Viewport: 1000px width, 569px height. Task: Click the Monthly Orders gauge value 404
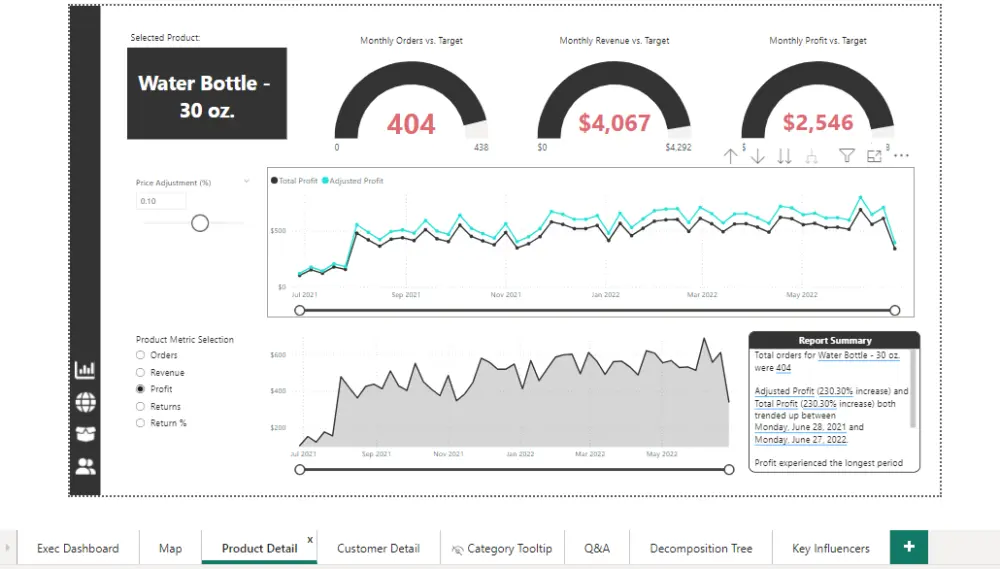pyautogui.click(x=411, y=124)
